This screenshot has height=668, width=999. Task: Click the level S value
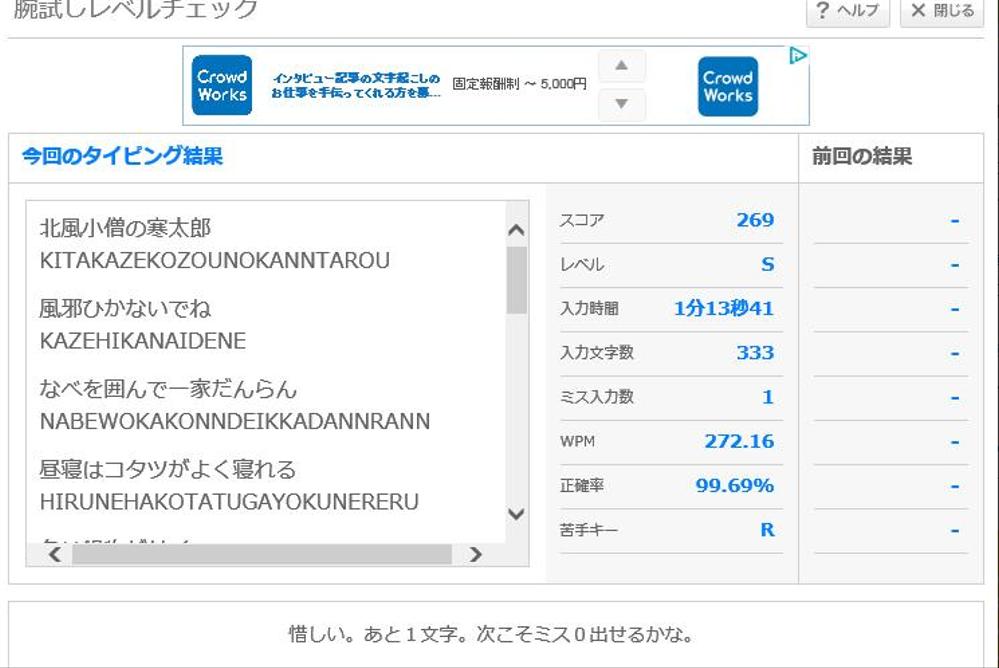click(x=766, y=262)
